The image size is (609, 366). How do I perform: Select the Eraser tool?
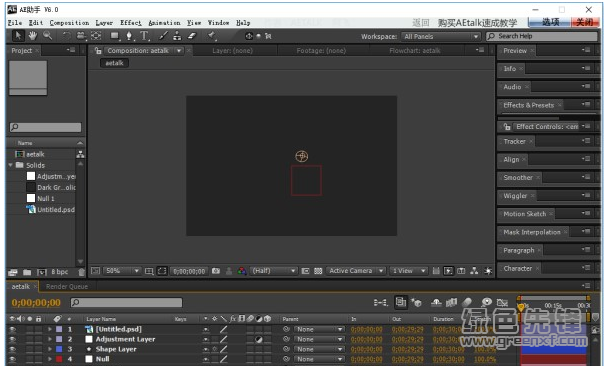192,36
